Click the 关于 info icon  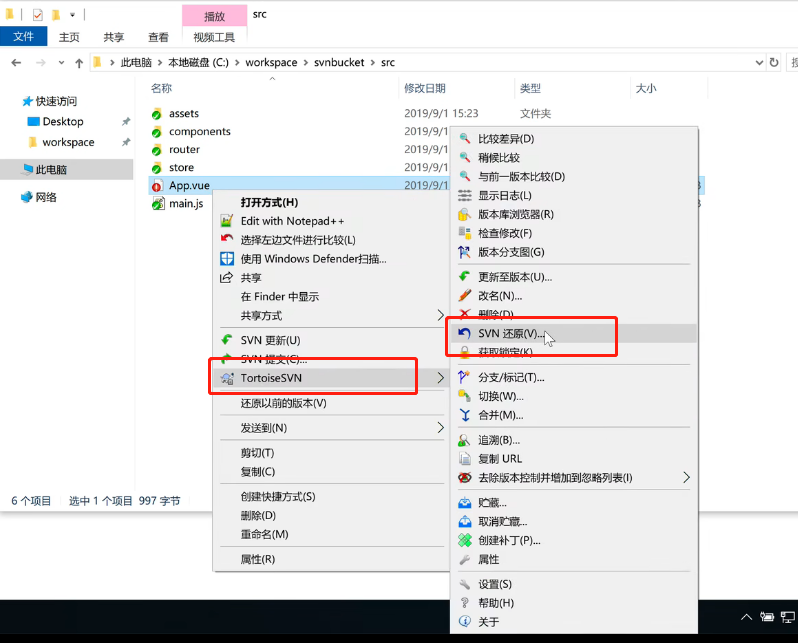464,621
